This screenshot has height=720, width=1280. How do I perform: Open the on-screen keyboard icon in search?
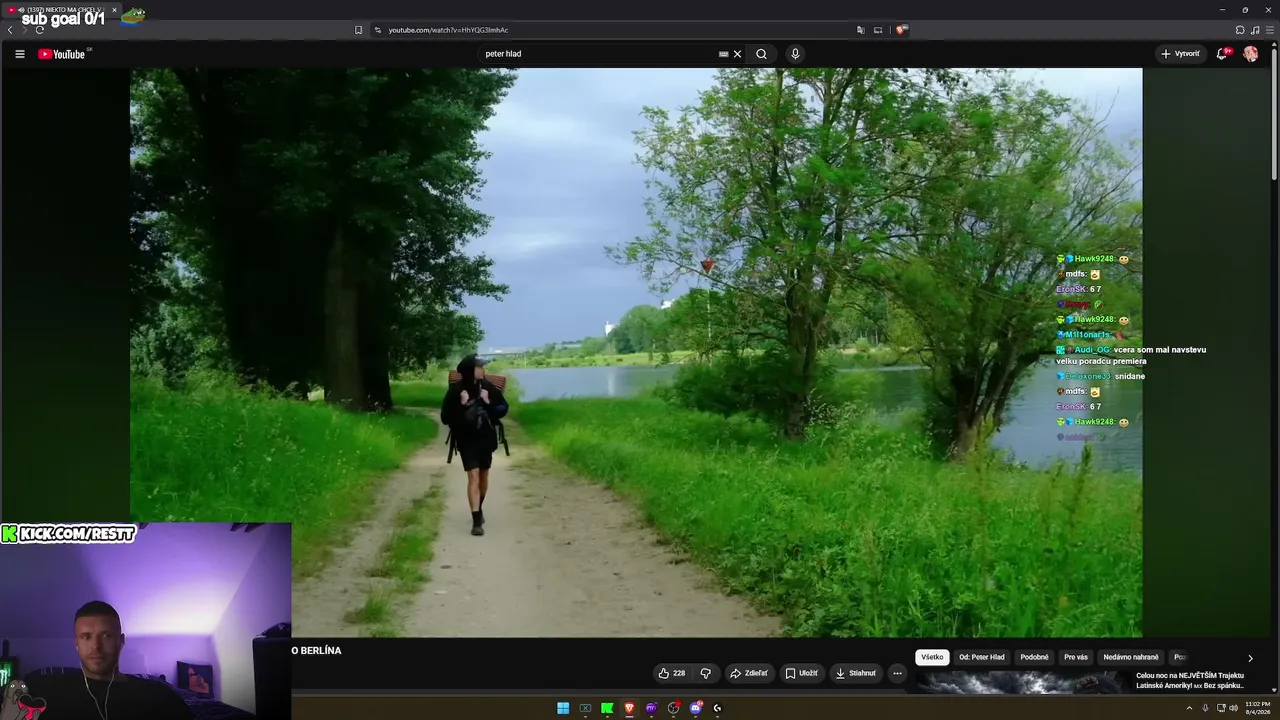click(723, 54)
